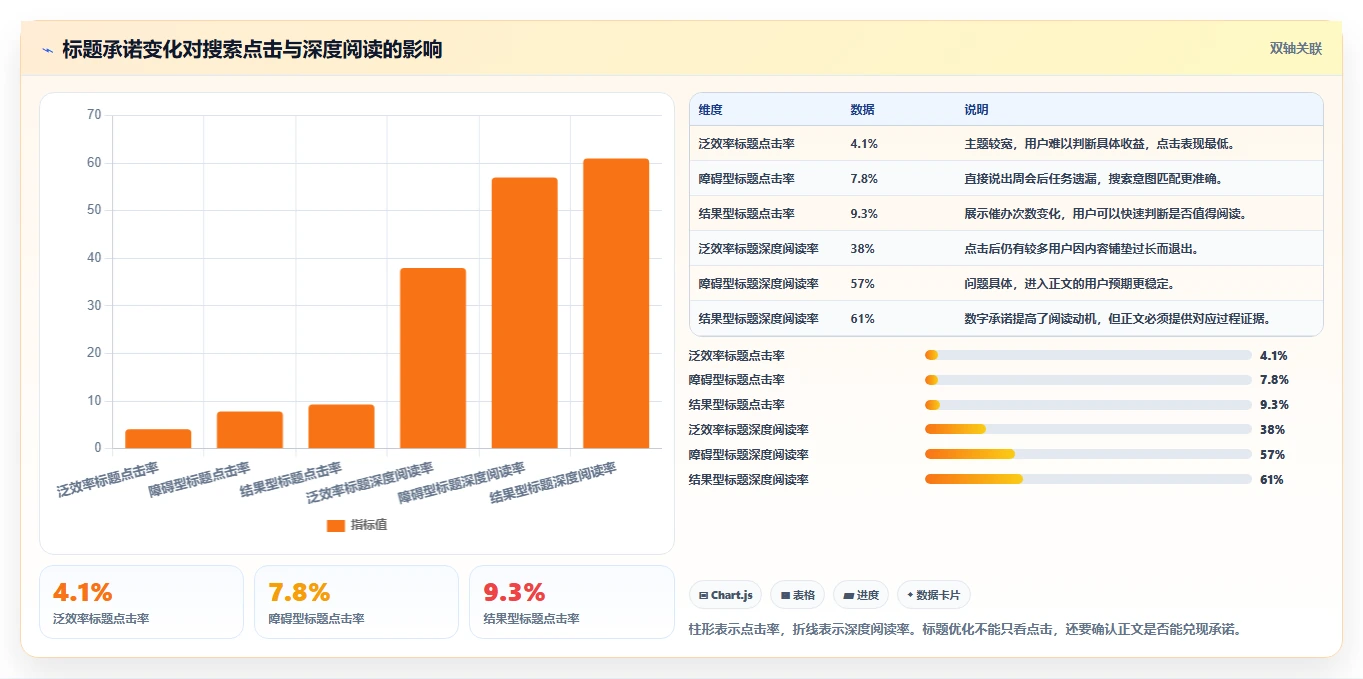
Task: Click the 数据 column header
Action: pyautogui.click(x=863, y=110)
